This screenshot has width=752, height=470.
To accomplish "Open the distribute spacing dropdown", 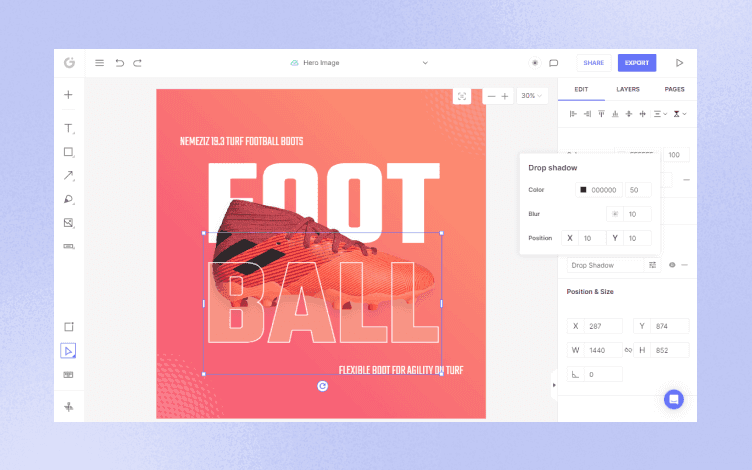I will click(660, 114).
